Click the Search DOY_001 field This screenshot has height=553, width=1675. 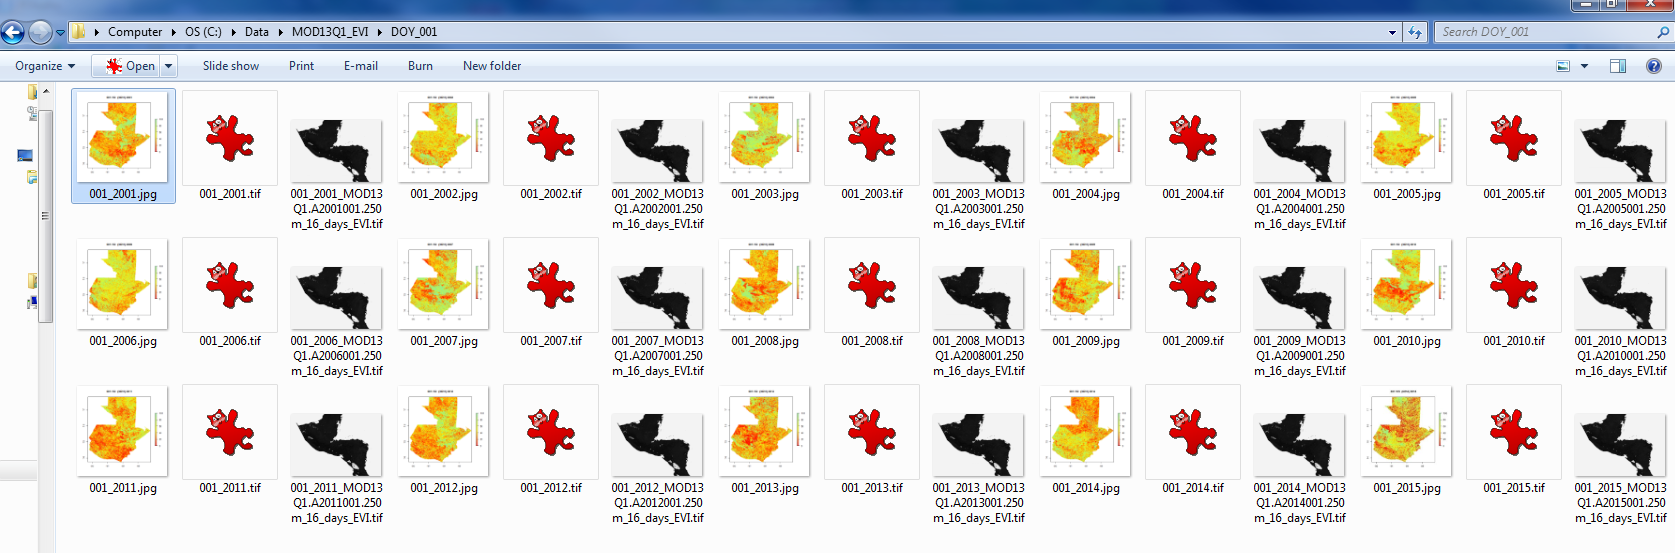point(1545,32)
